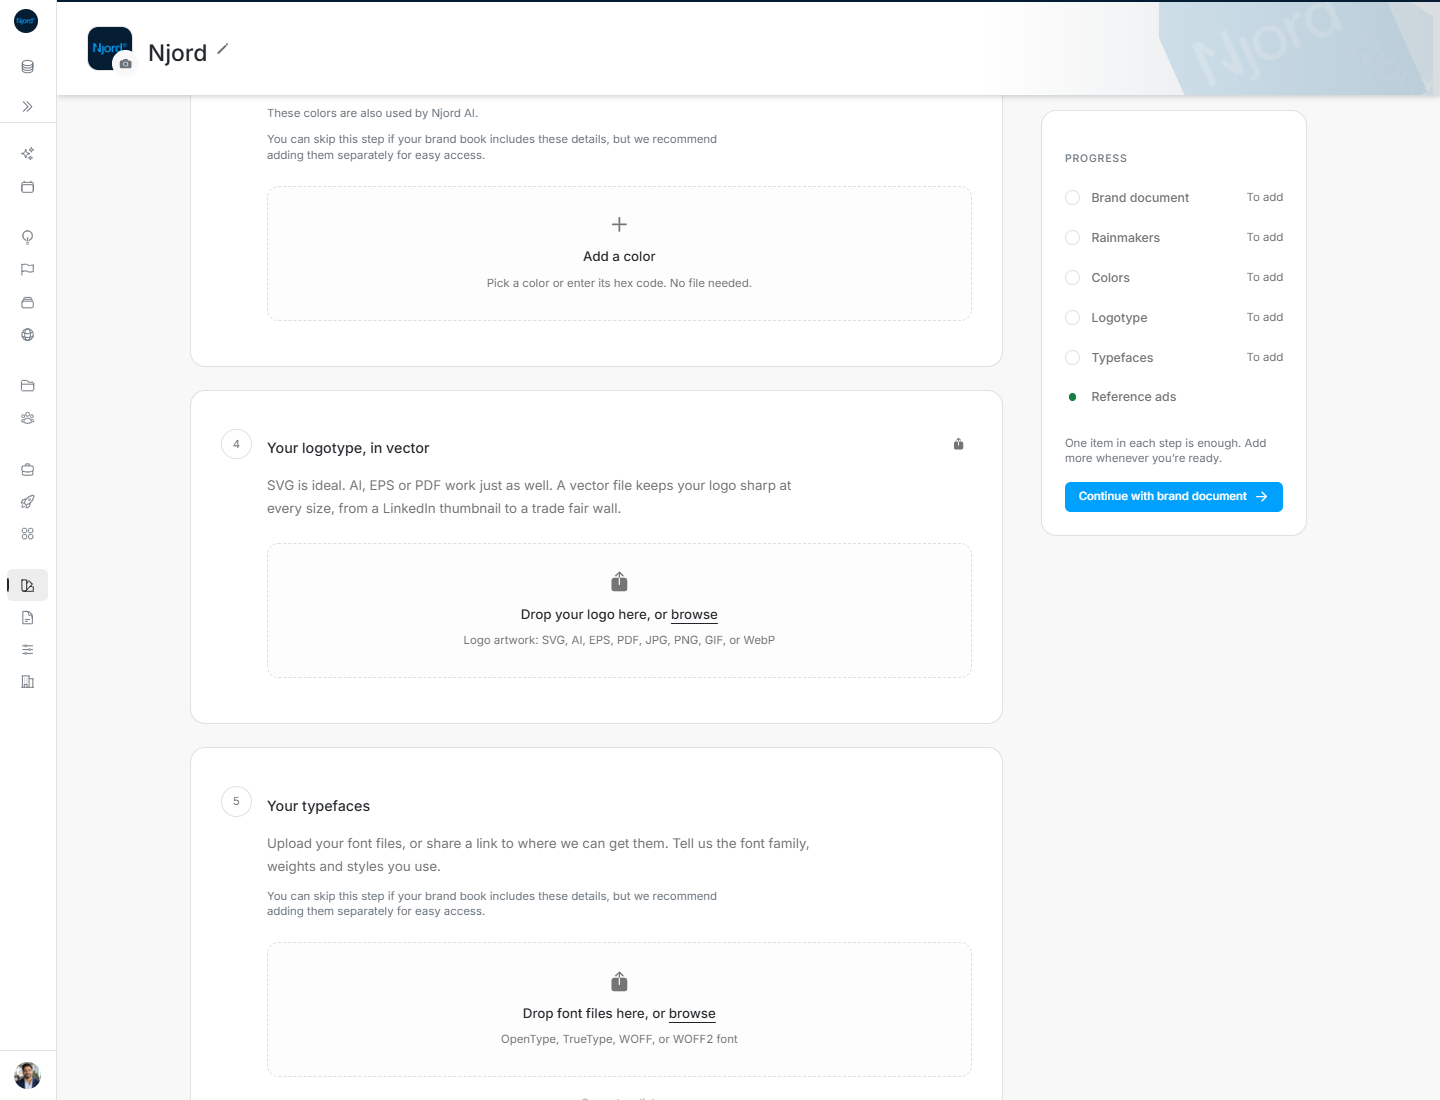Open the sliders settings icon in the sidebar
The image size is (1440, 1100).
(28, 650)
